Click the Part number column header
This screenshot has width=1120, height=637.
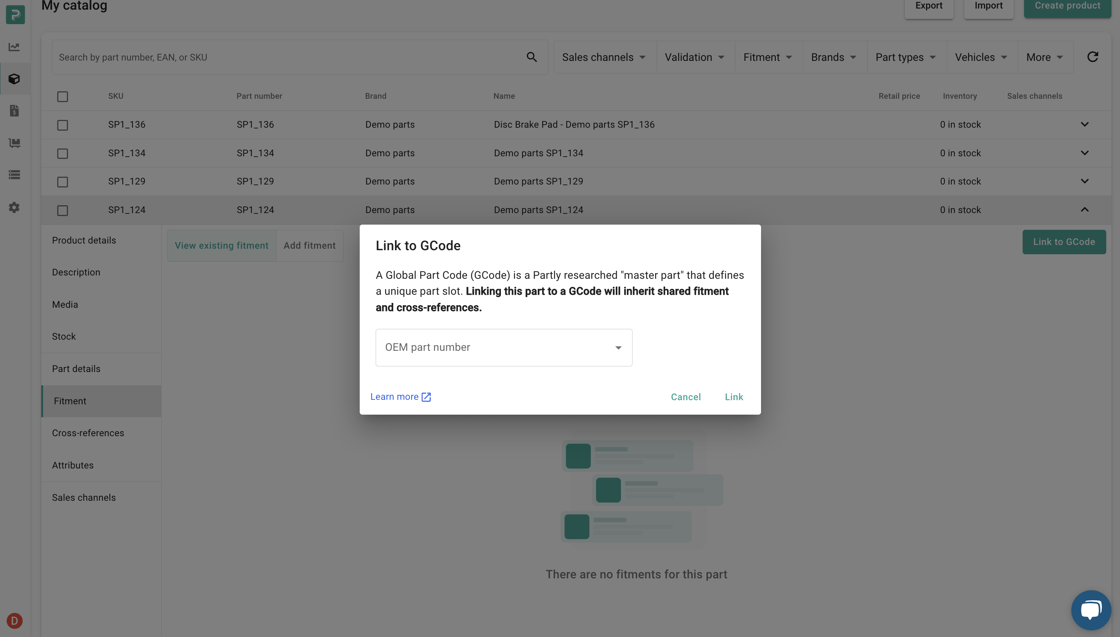pos(259,96)
